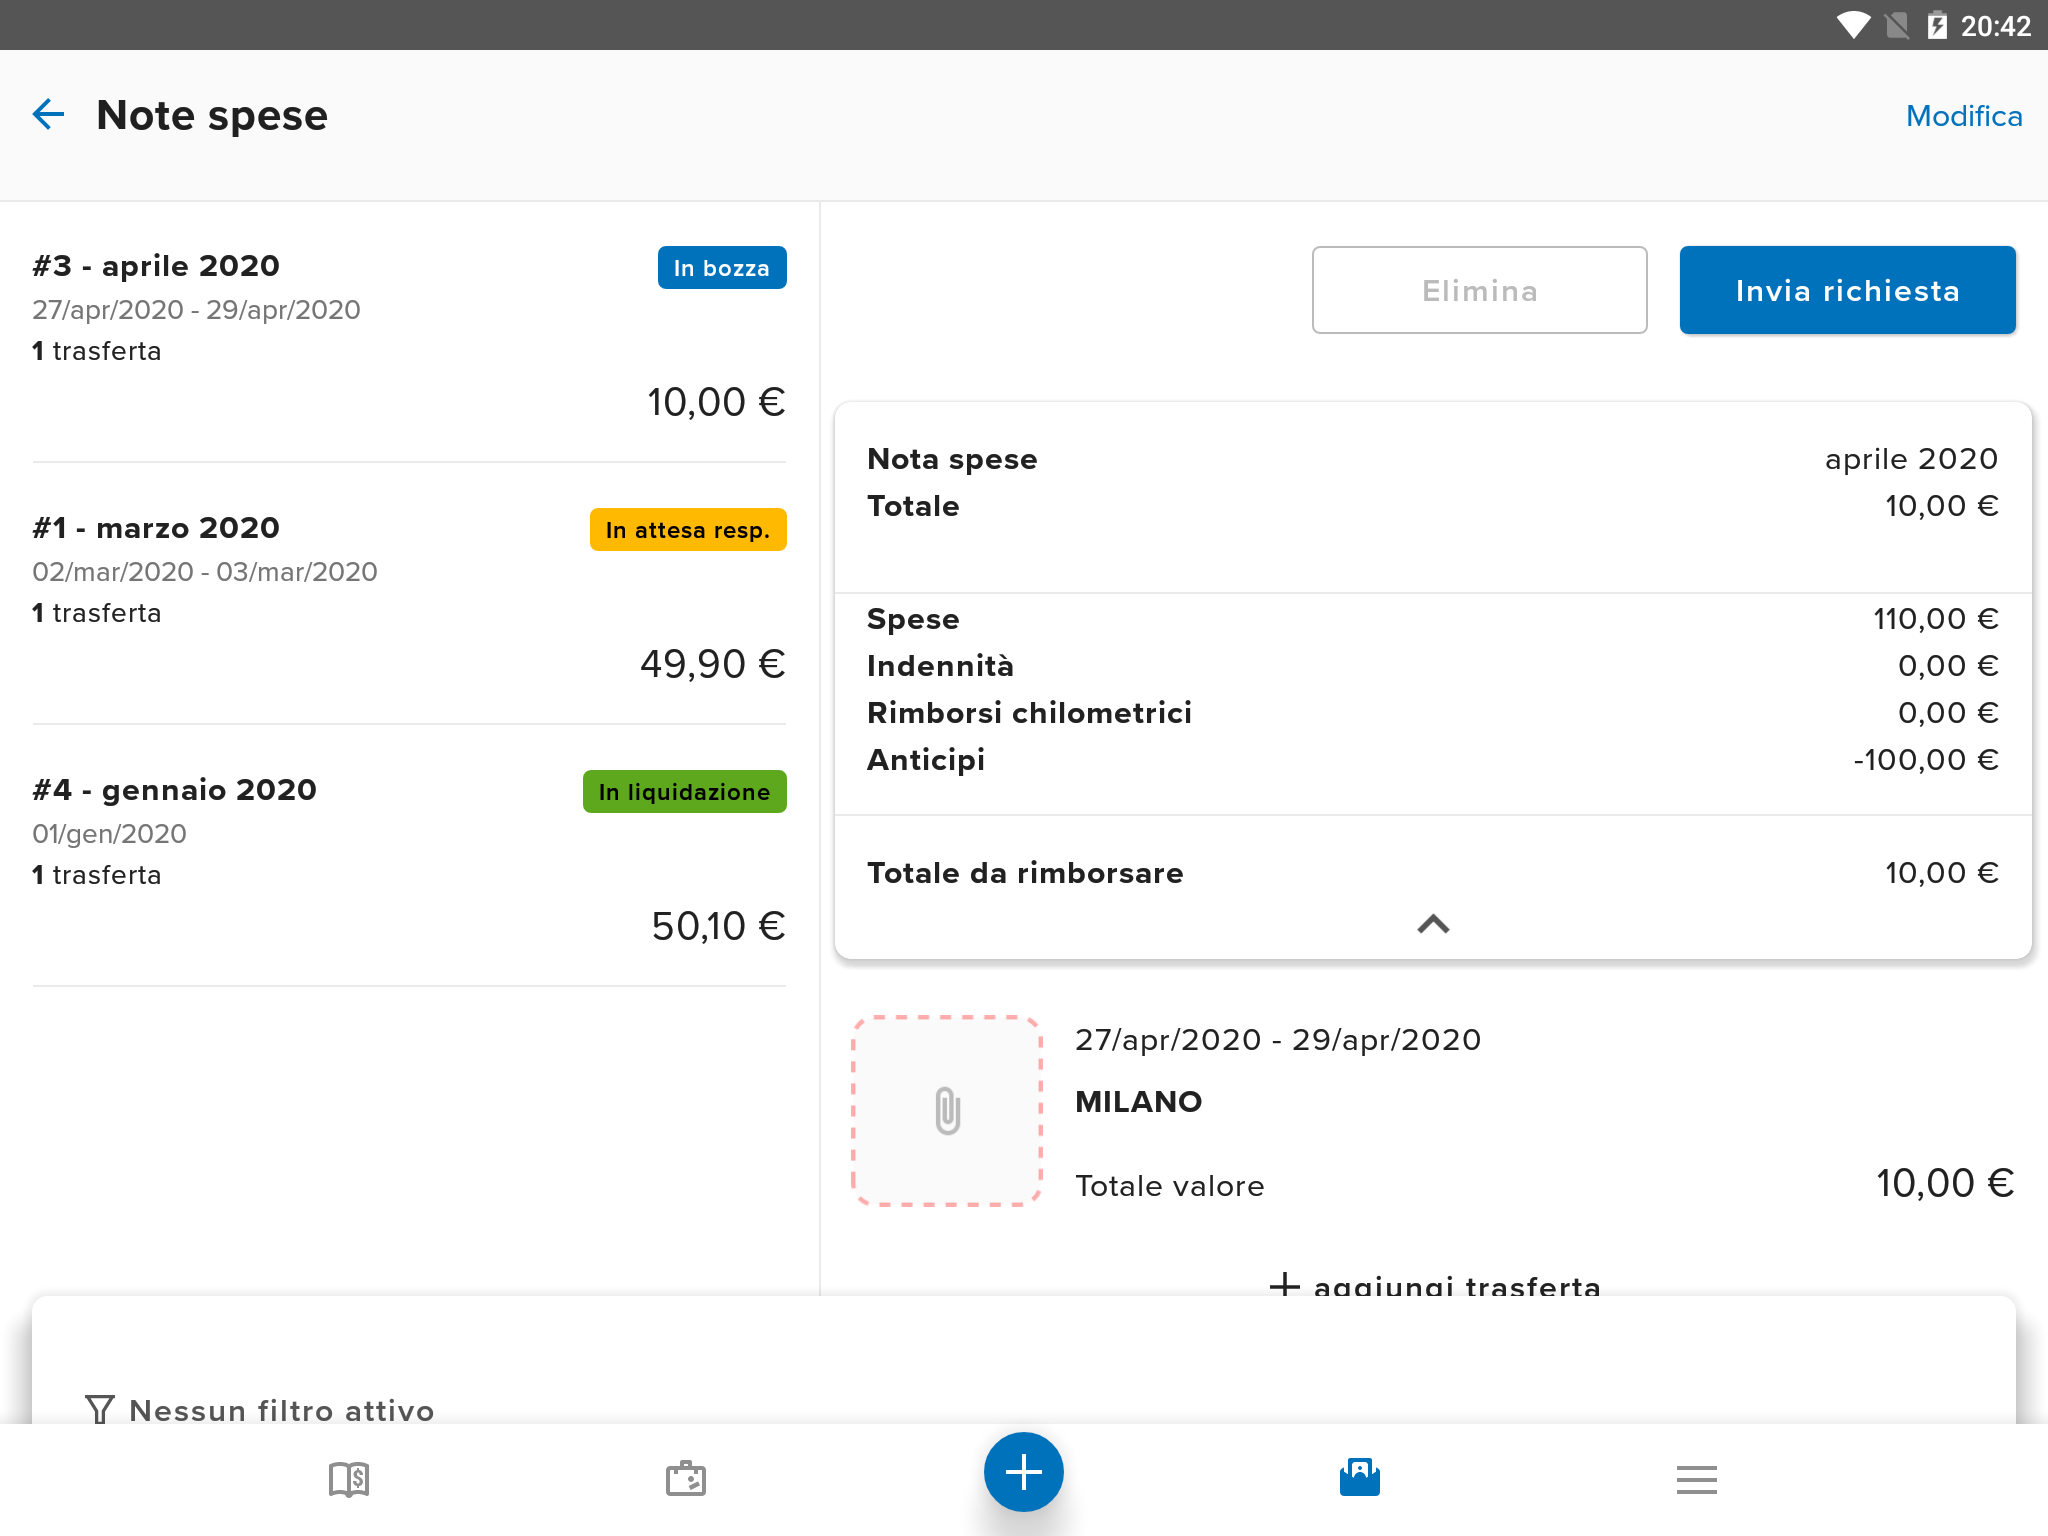The height and width of the screenshot is (1536, 2048).
Task: Click the Totale valore label
Action: click(1169, 1186)
